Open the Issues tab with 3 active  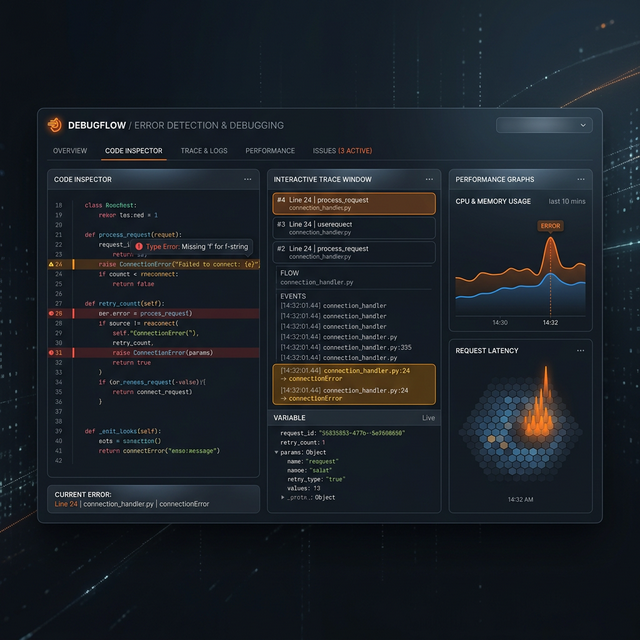342,151
